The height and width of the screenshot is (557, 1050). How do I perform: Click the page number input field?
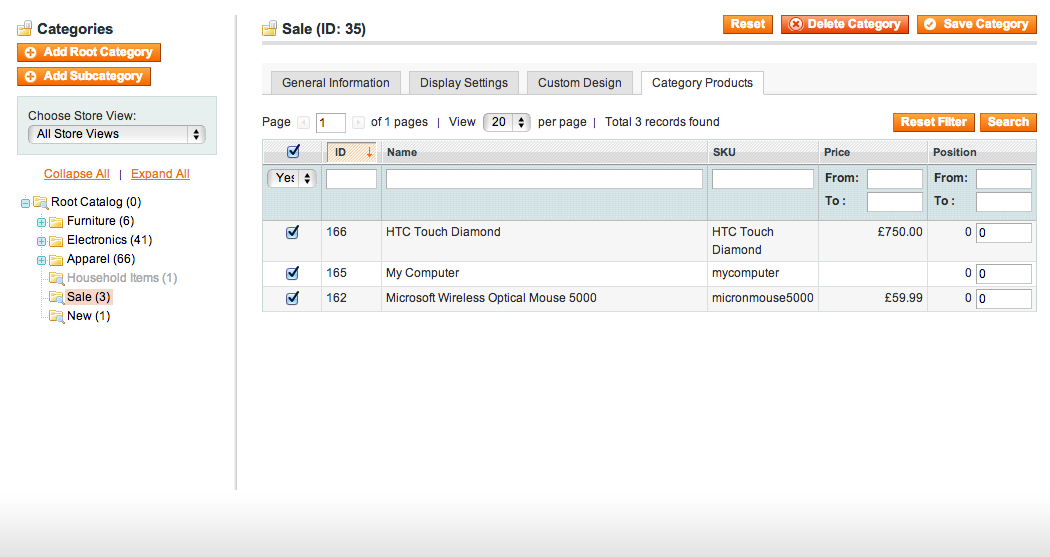pyautogui.click(x=330, y=123)
